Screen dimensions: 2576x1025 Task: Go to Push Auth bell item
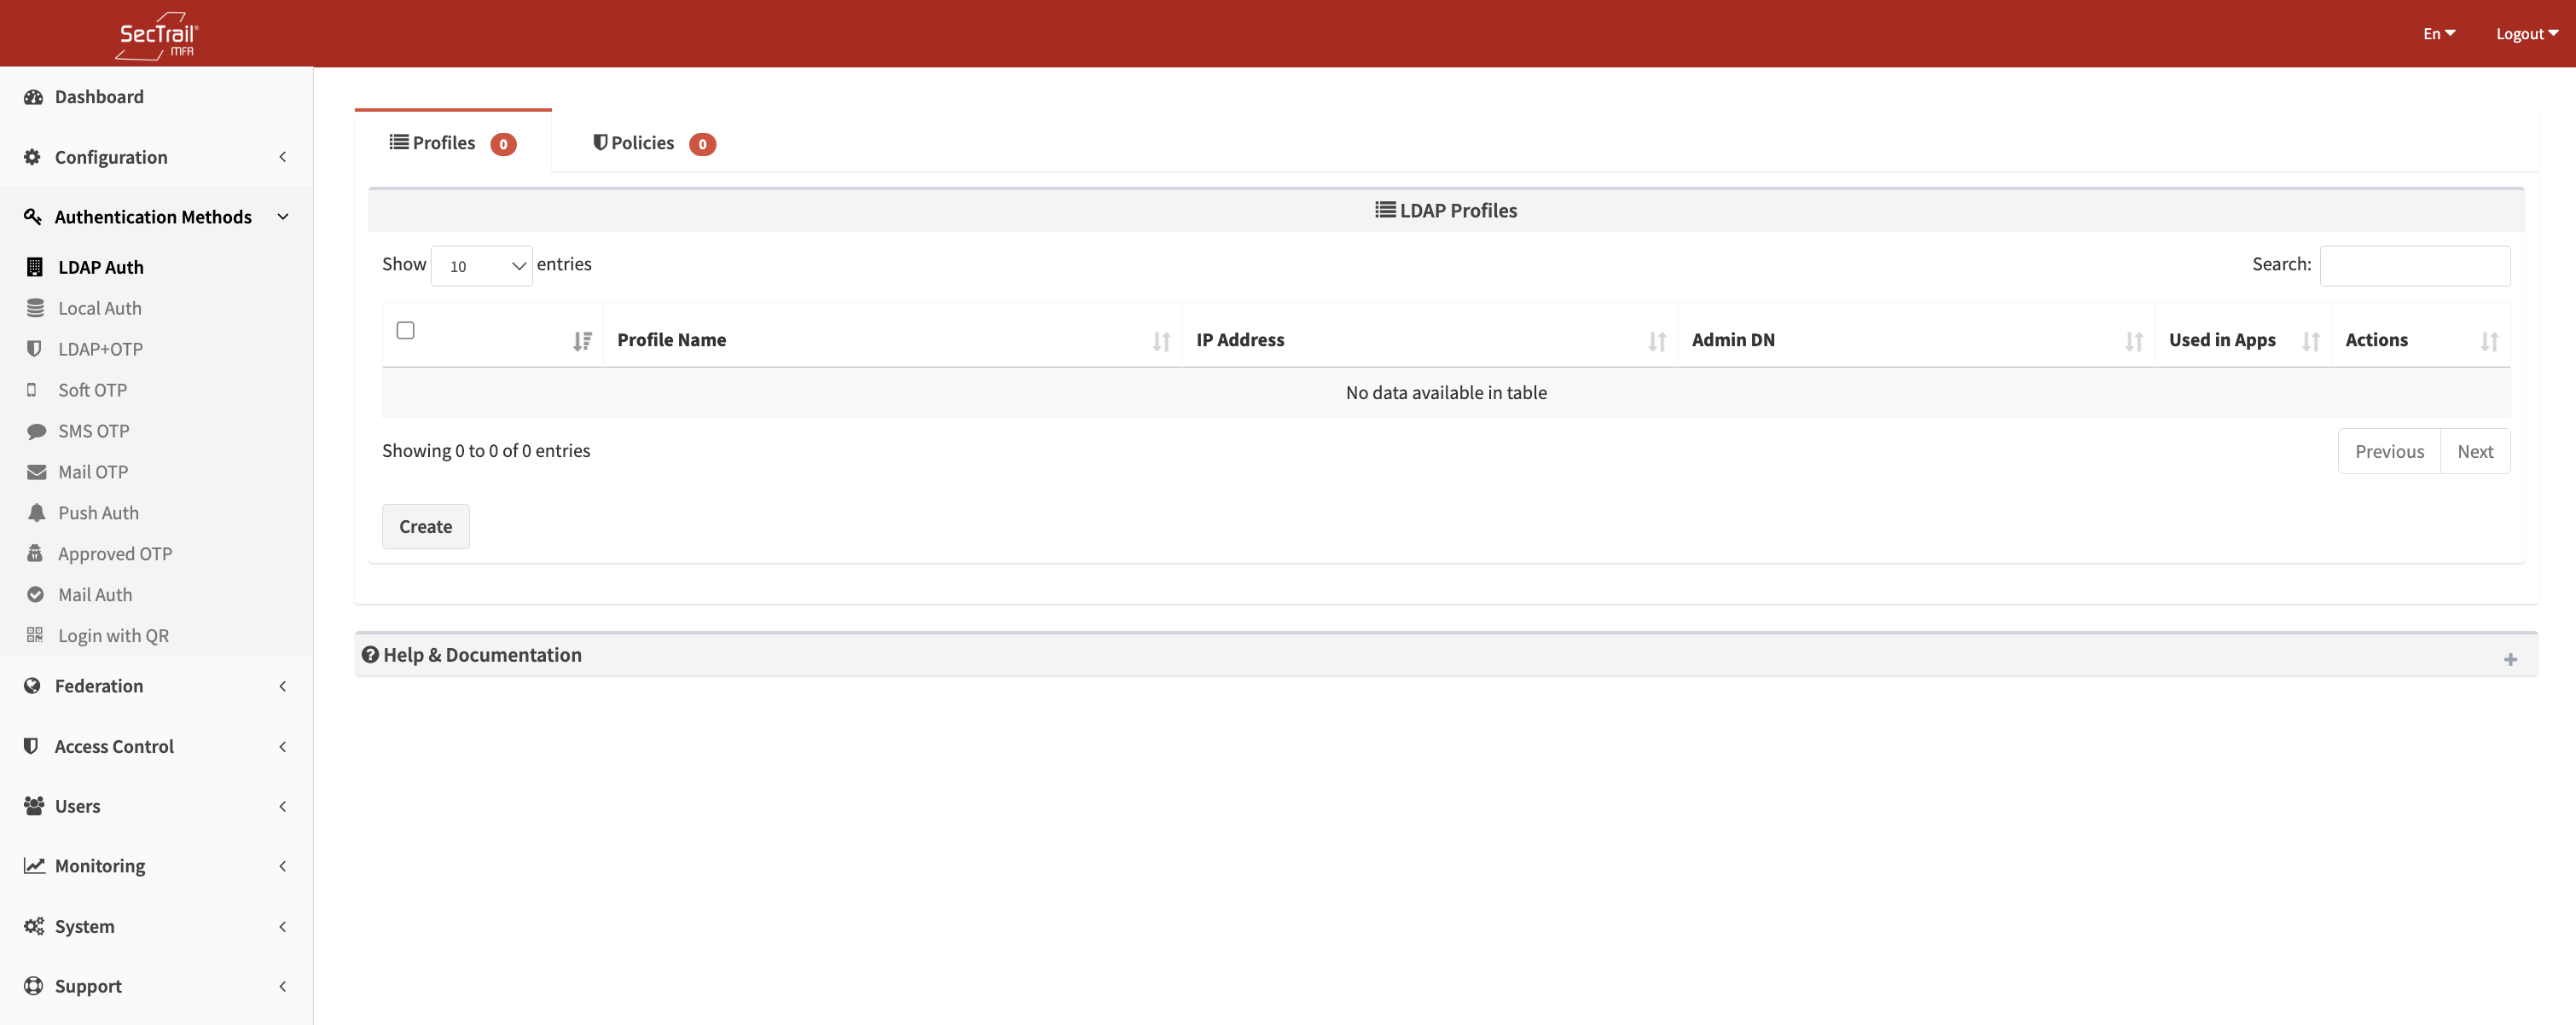[x=97, y=513]
